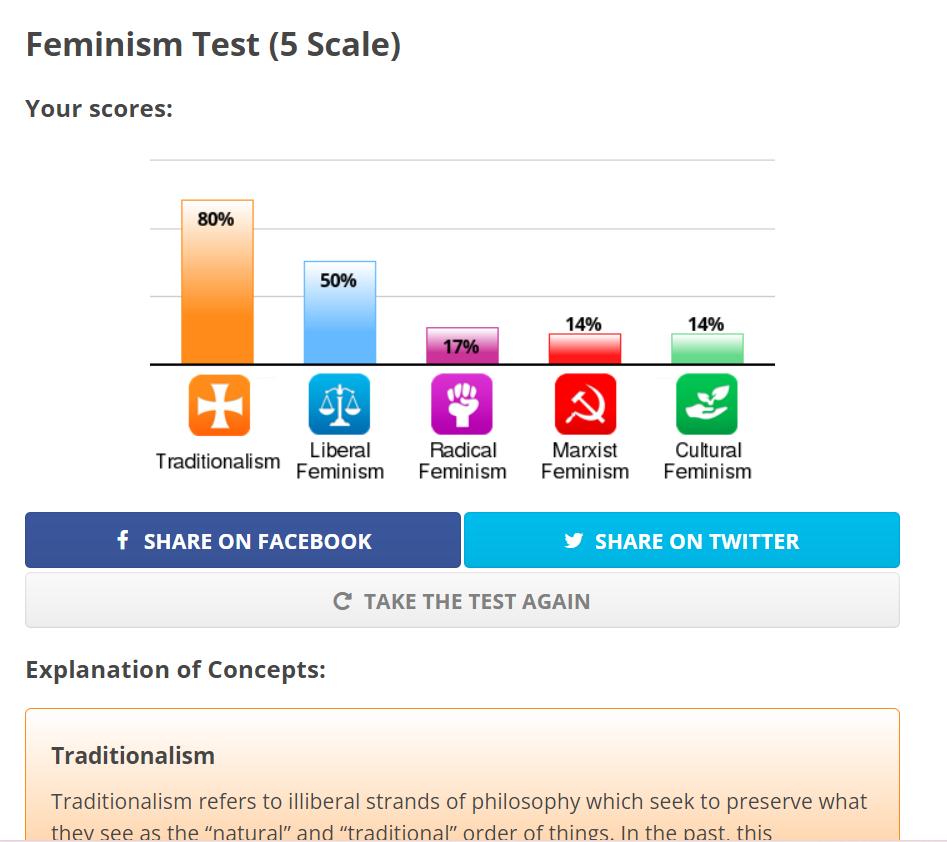This screenshot has height=842, width=947.
Task: Click the Cultural Feminism plant-in-hand icon
Action: (x=707, y=405)
